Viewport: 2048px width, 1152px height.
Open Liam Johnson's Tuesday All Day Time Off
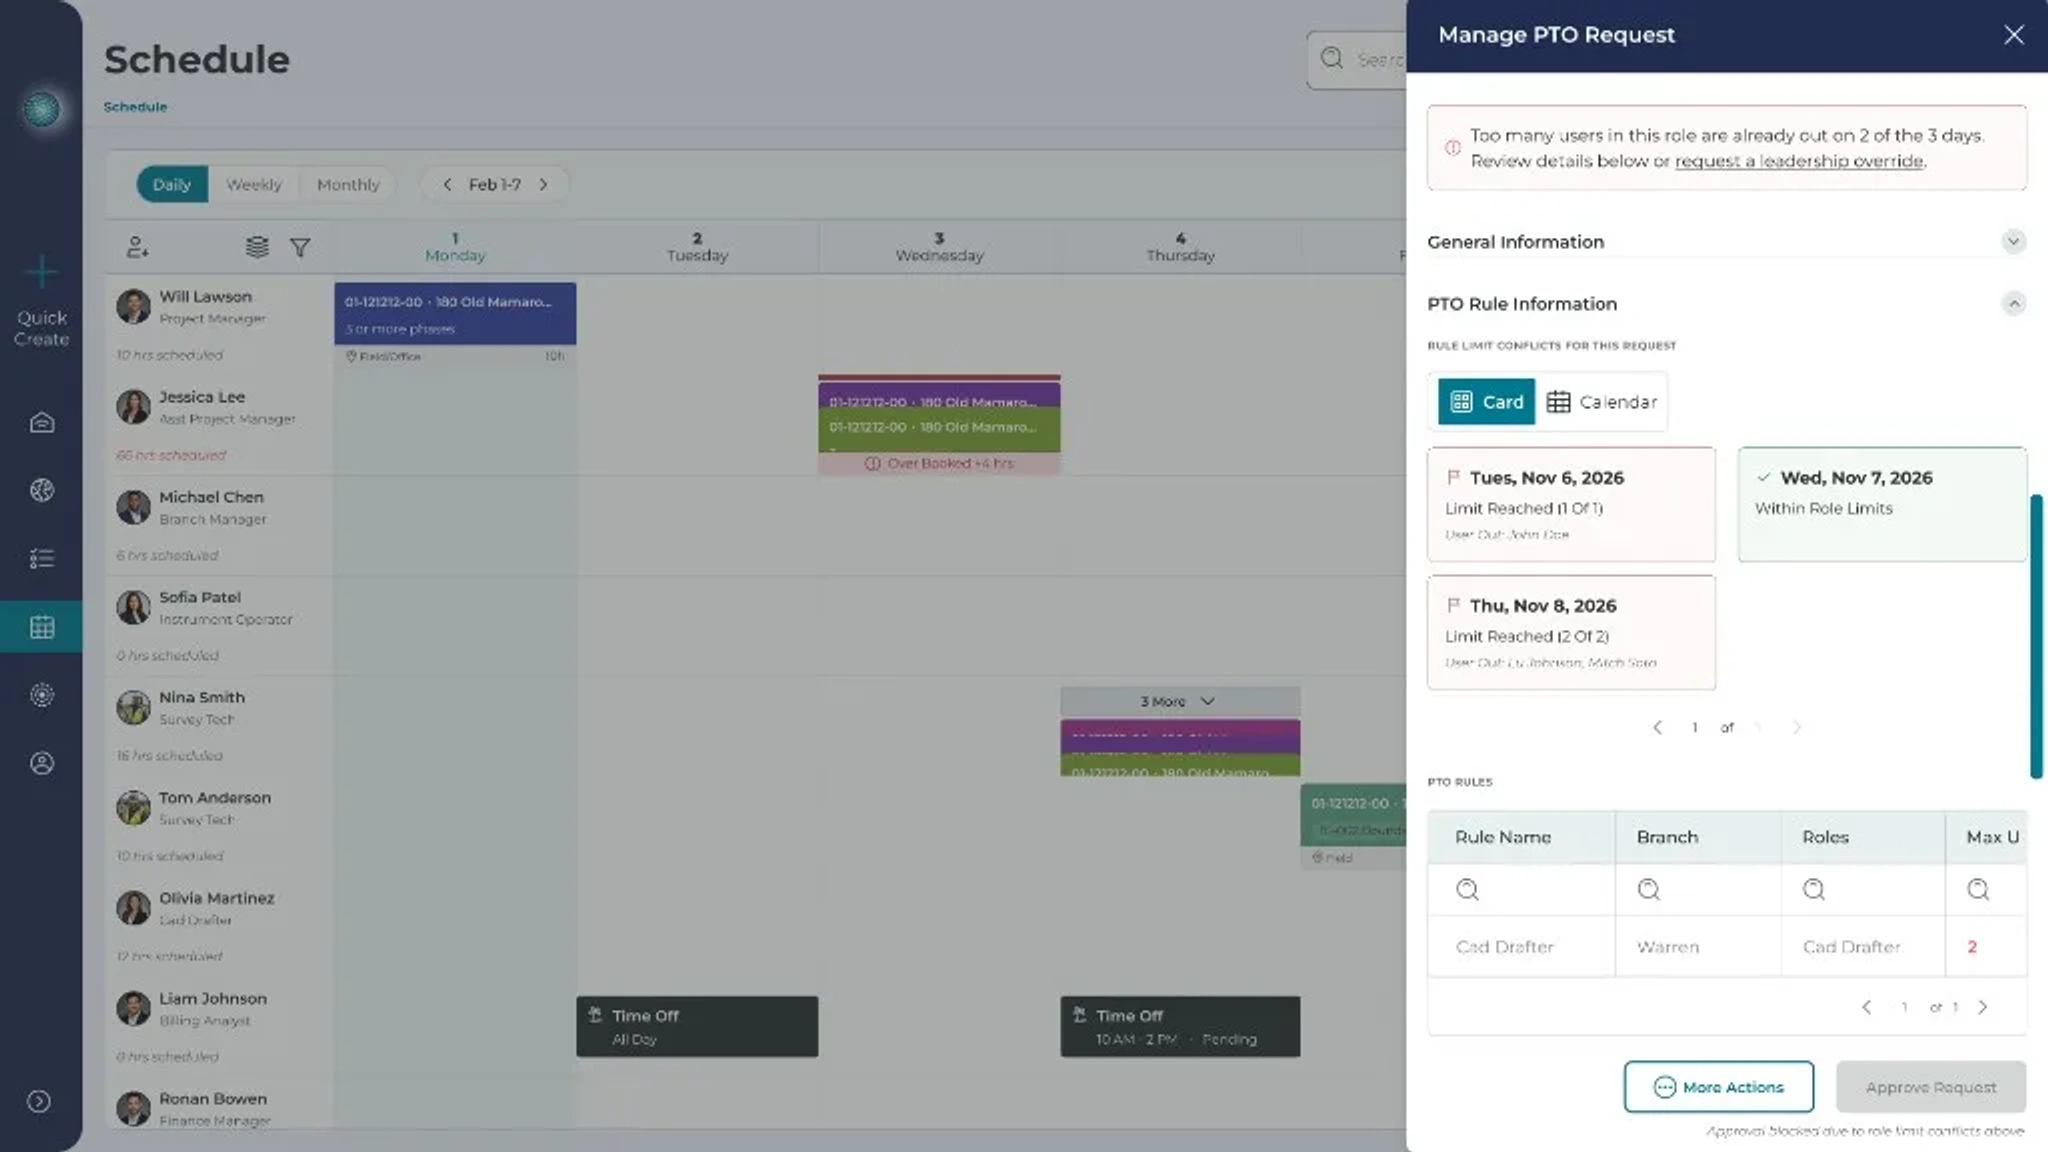tap(697, 1026)
